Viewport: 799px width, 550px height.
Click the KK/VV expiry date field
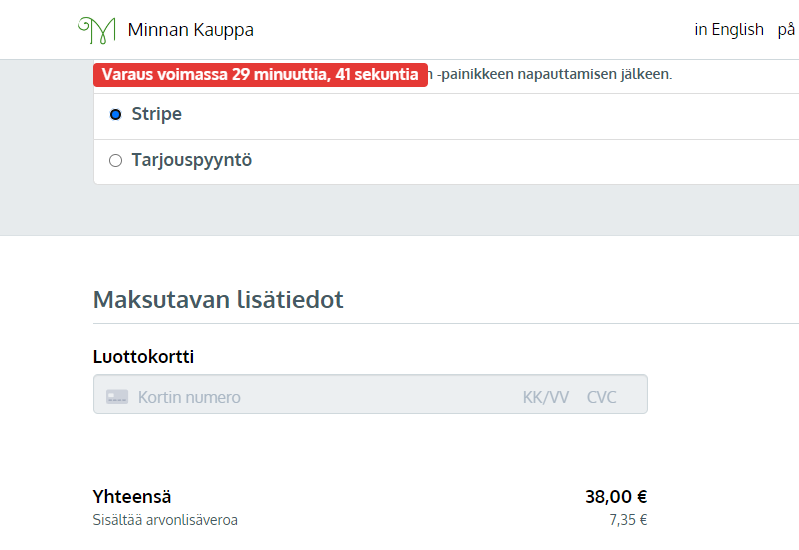pos(545,397)
